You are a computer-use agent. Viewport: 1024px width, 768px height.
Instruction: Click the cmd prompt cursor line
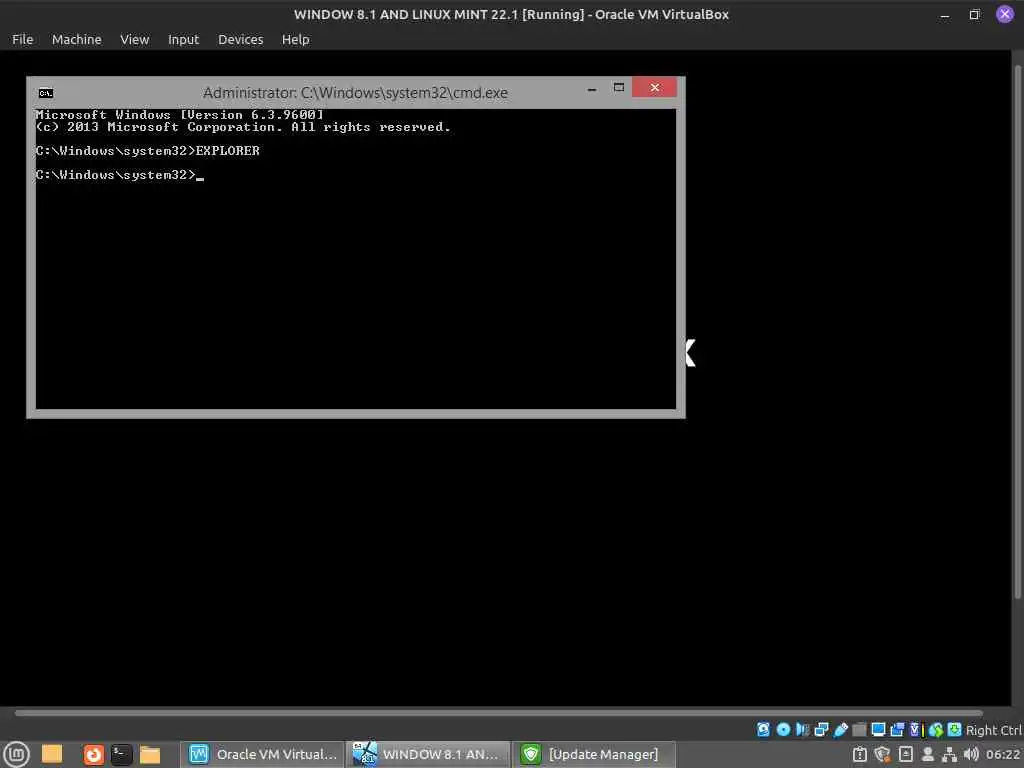click(x=120, y=175)
